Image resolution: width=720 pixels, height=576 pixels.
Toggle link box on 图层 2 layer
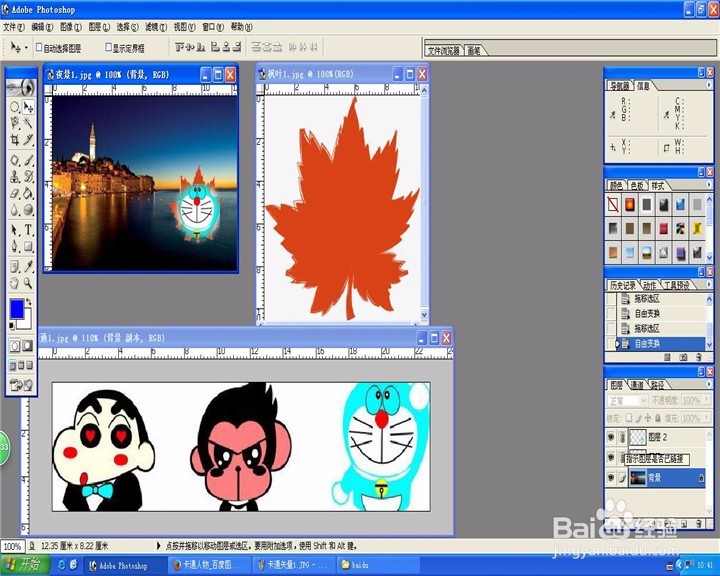point(622,437)
